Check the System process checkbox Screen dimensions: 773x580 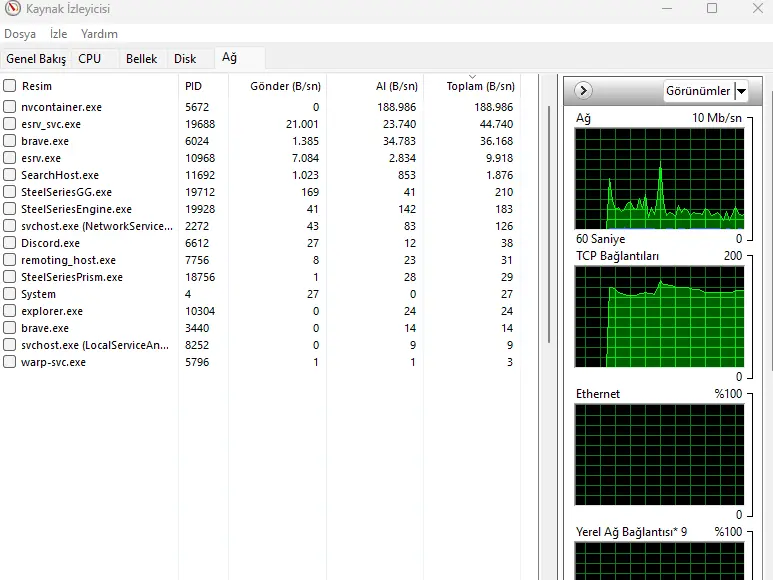pyautogui.click(x=9, y=294)
